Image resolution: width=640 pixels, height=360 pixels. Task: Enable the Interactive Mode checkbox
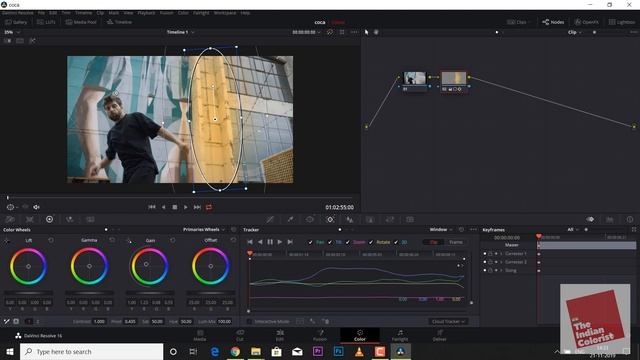(x=249, y=322)
